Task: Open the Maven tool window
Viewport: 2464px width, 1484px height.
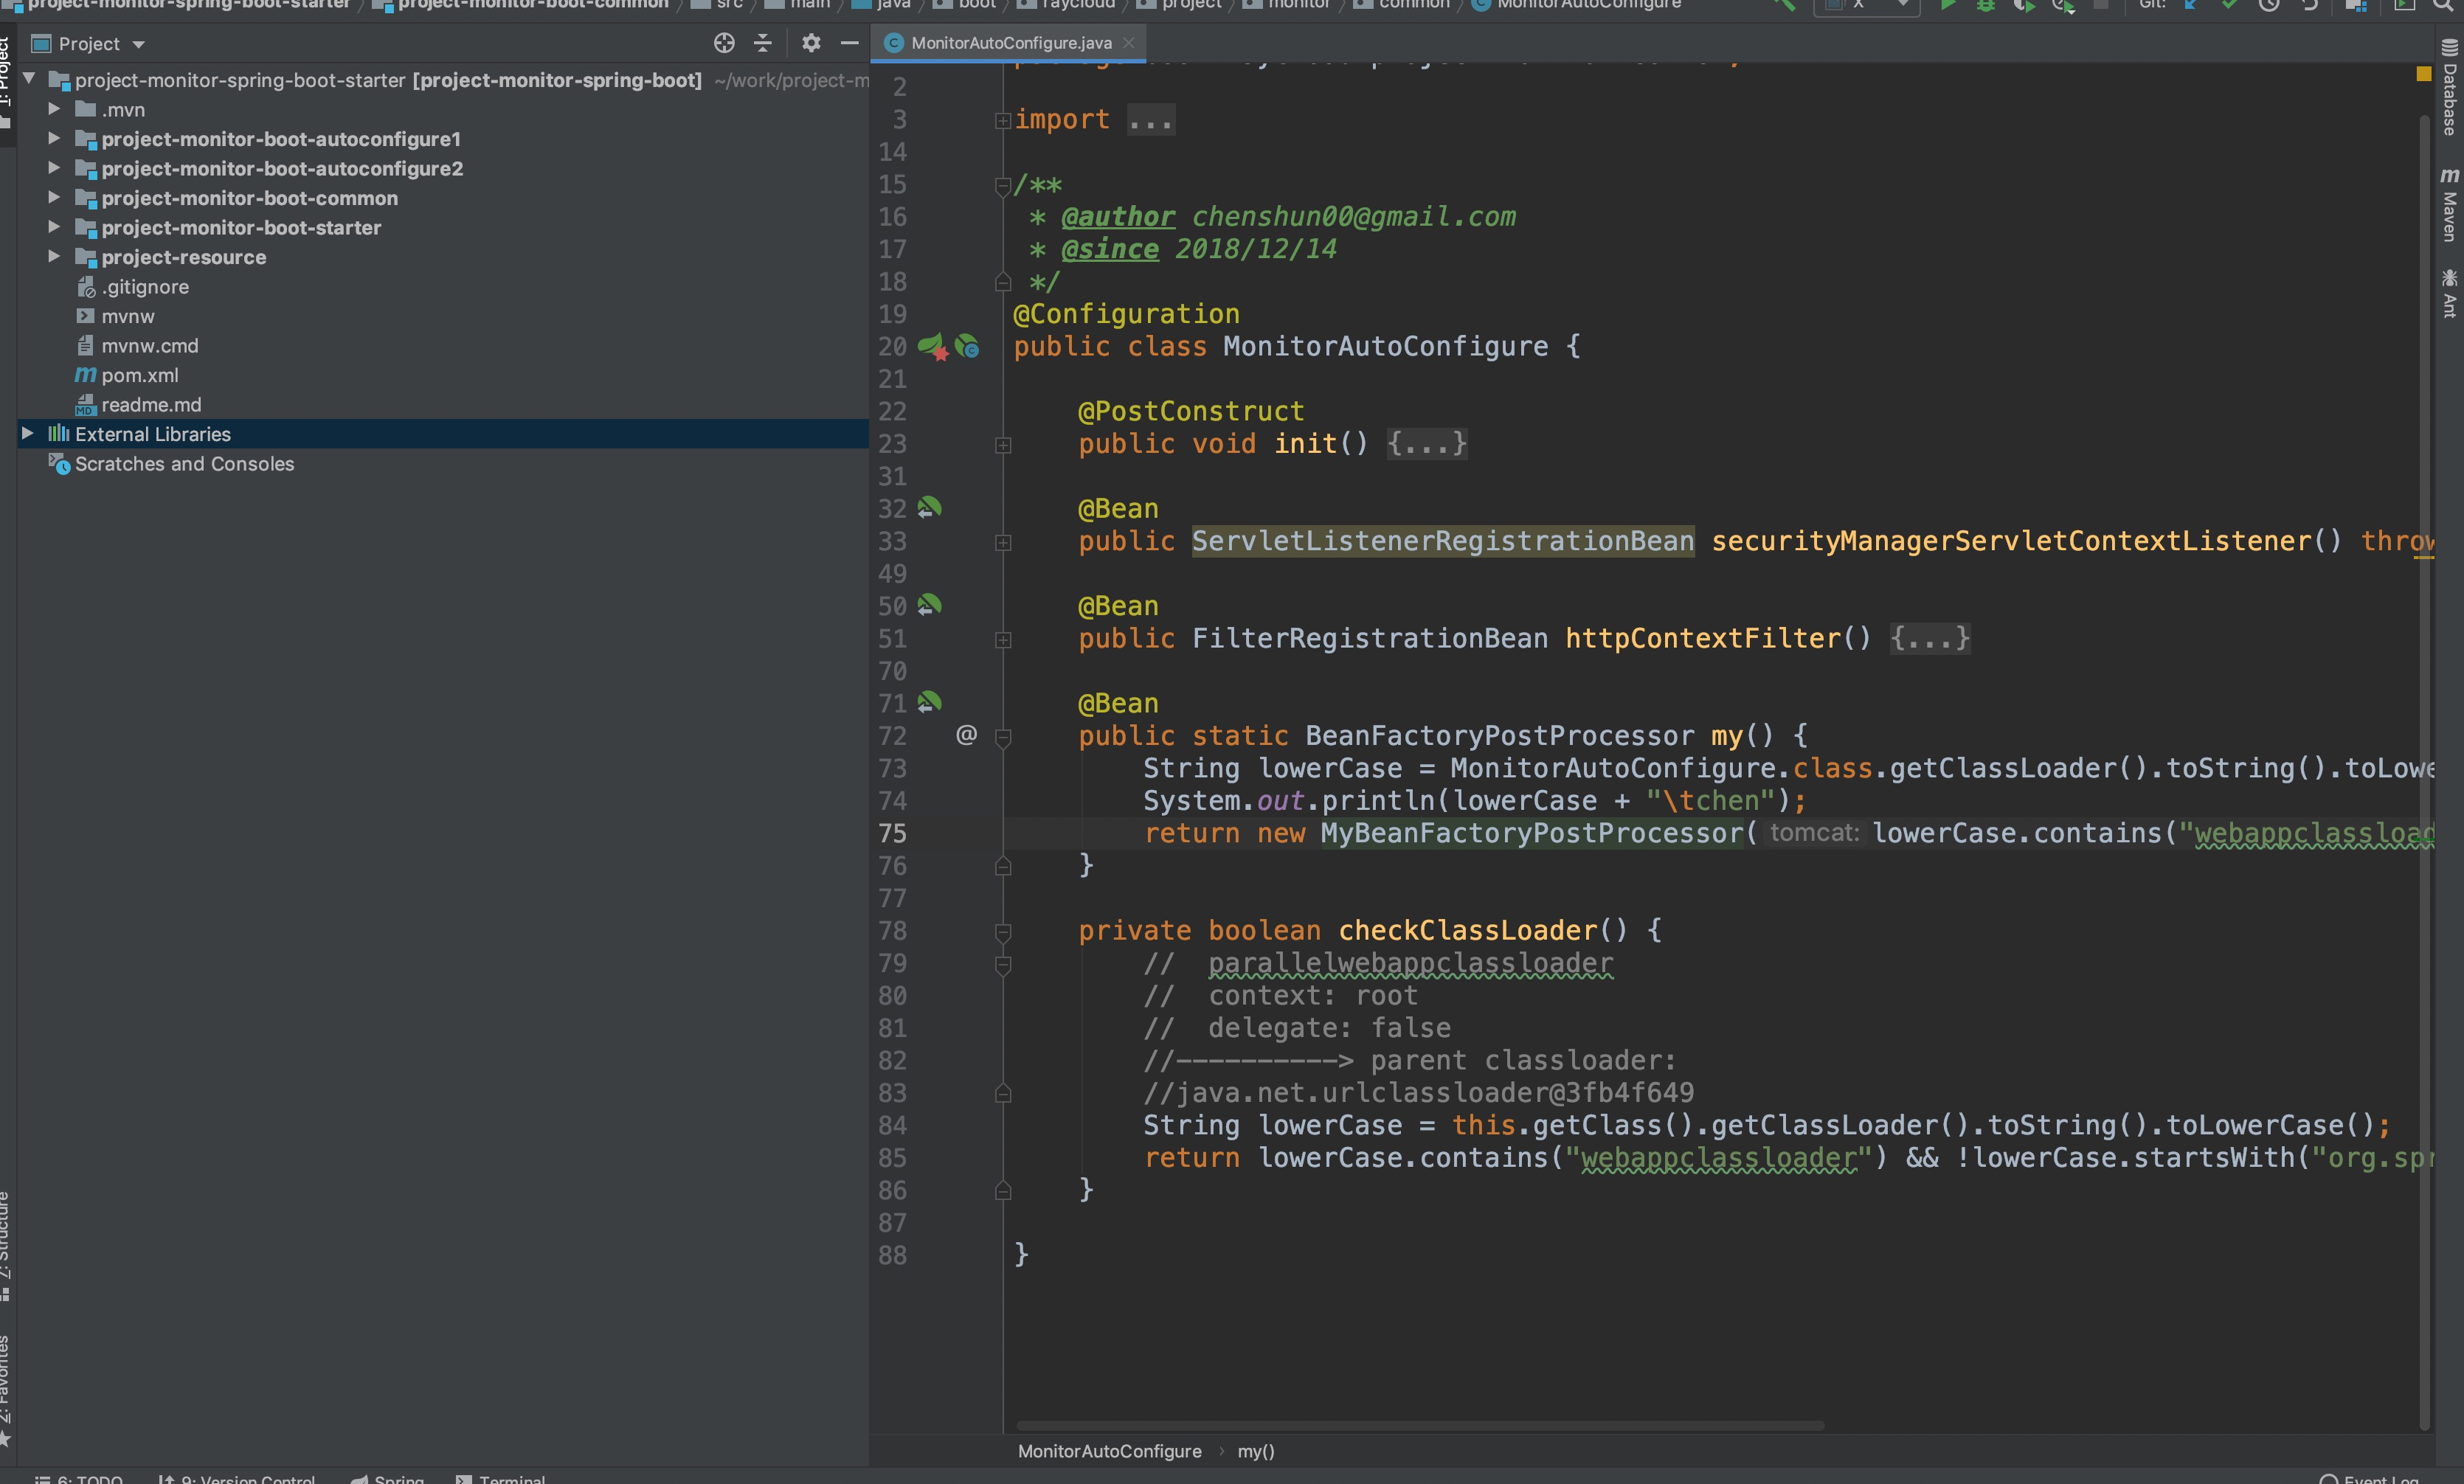Action: (2449, 205)
